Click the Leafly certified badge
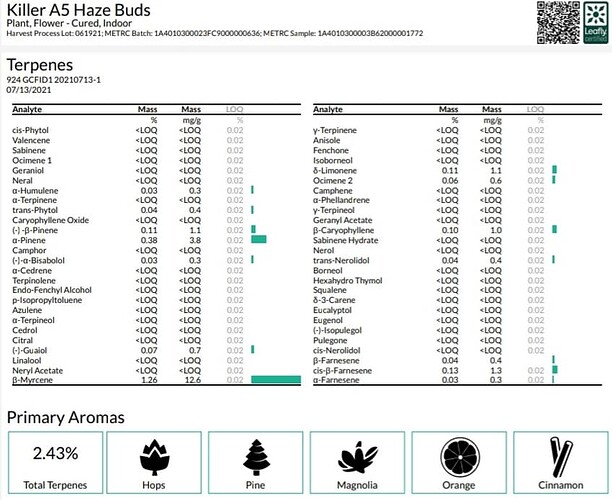This screenshot has width=612, height=500. [596, 22]
